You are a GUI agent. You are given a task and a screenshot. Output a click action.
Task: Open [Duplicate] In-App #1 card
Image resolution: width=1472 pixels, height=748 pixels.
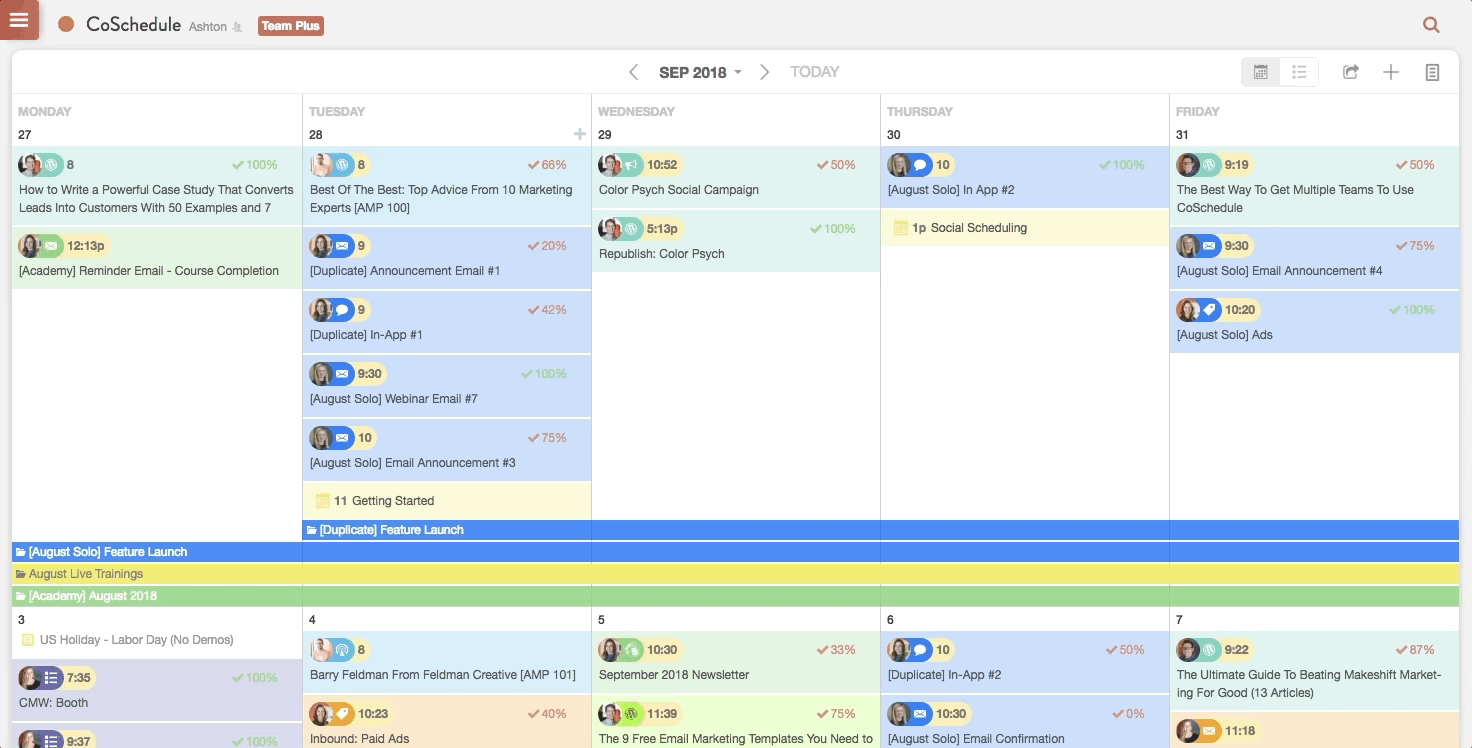(x=446, y=322)
